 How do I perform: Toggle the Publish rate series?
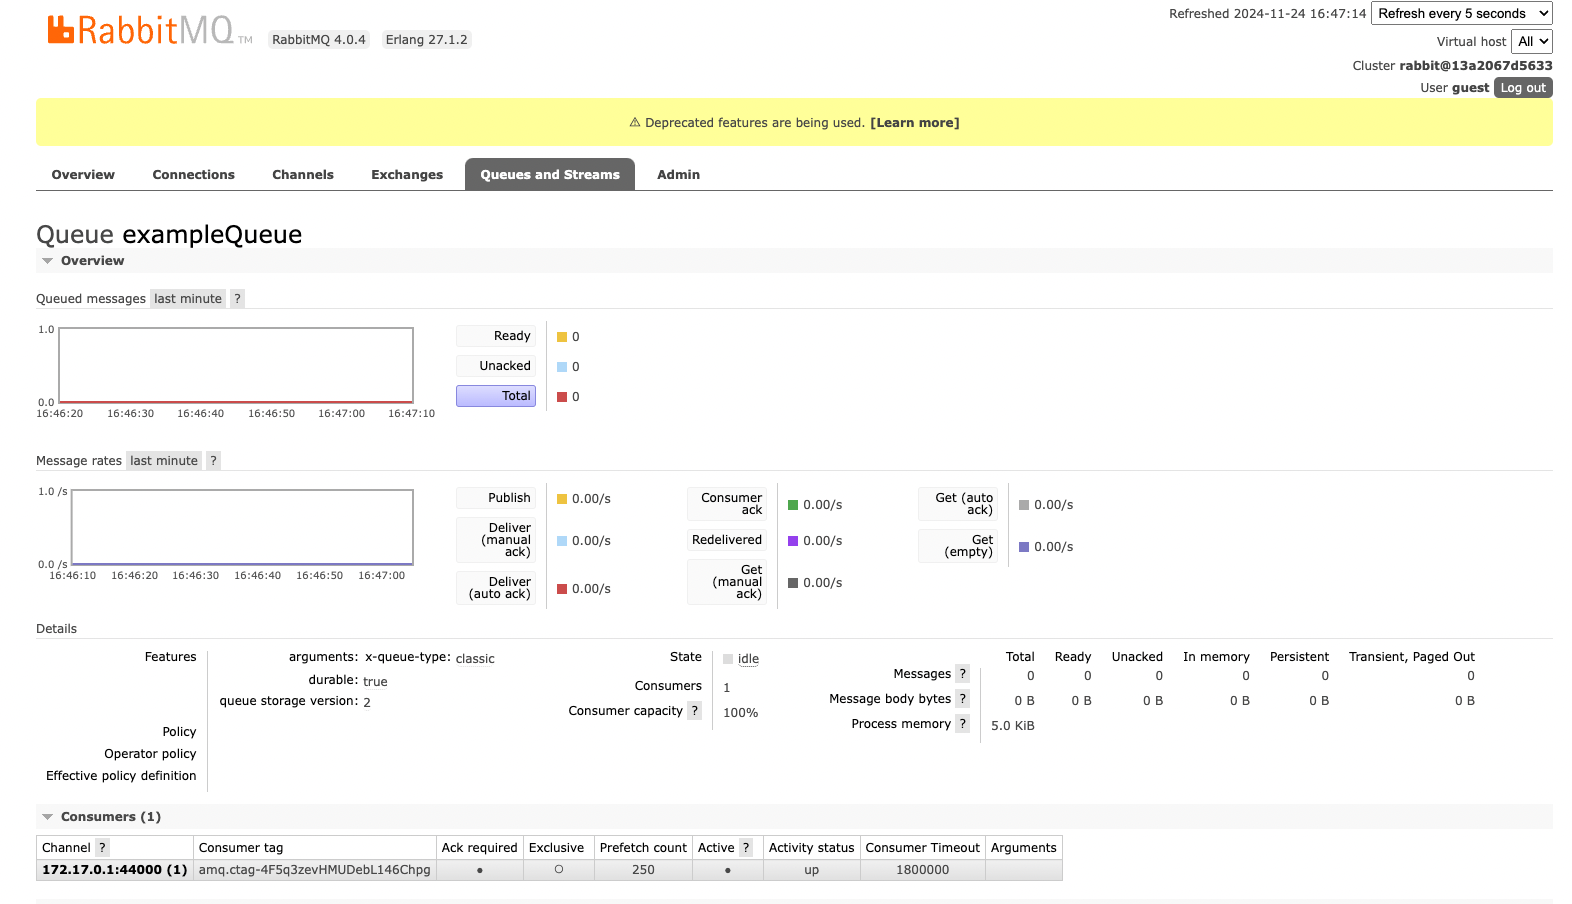coord(496,498)
